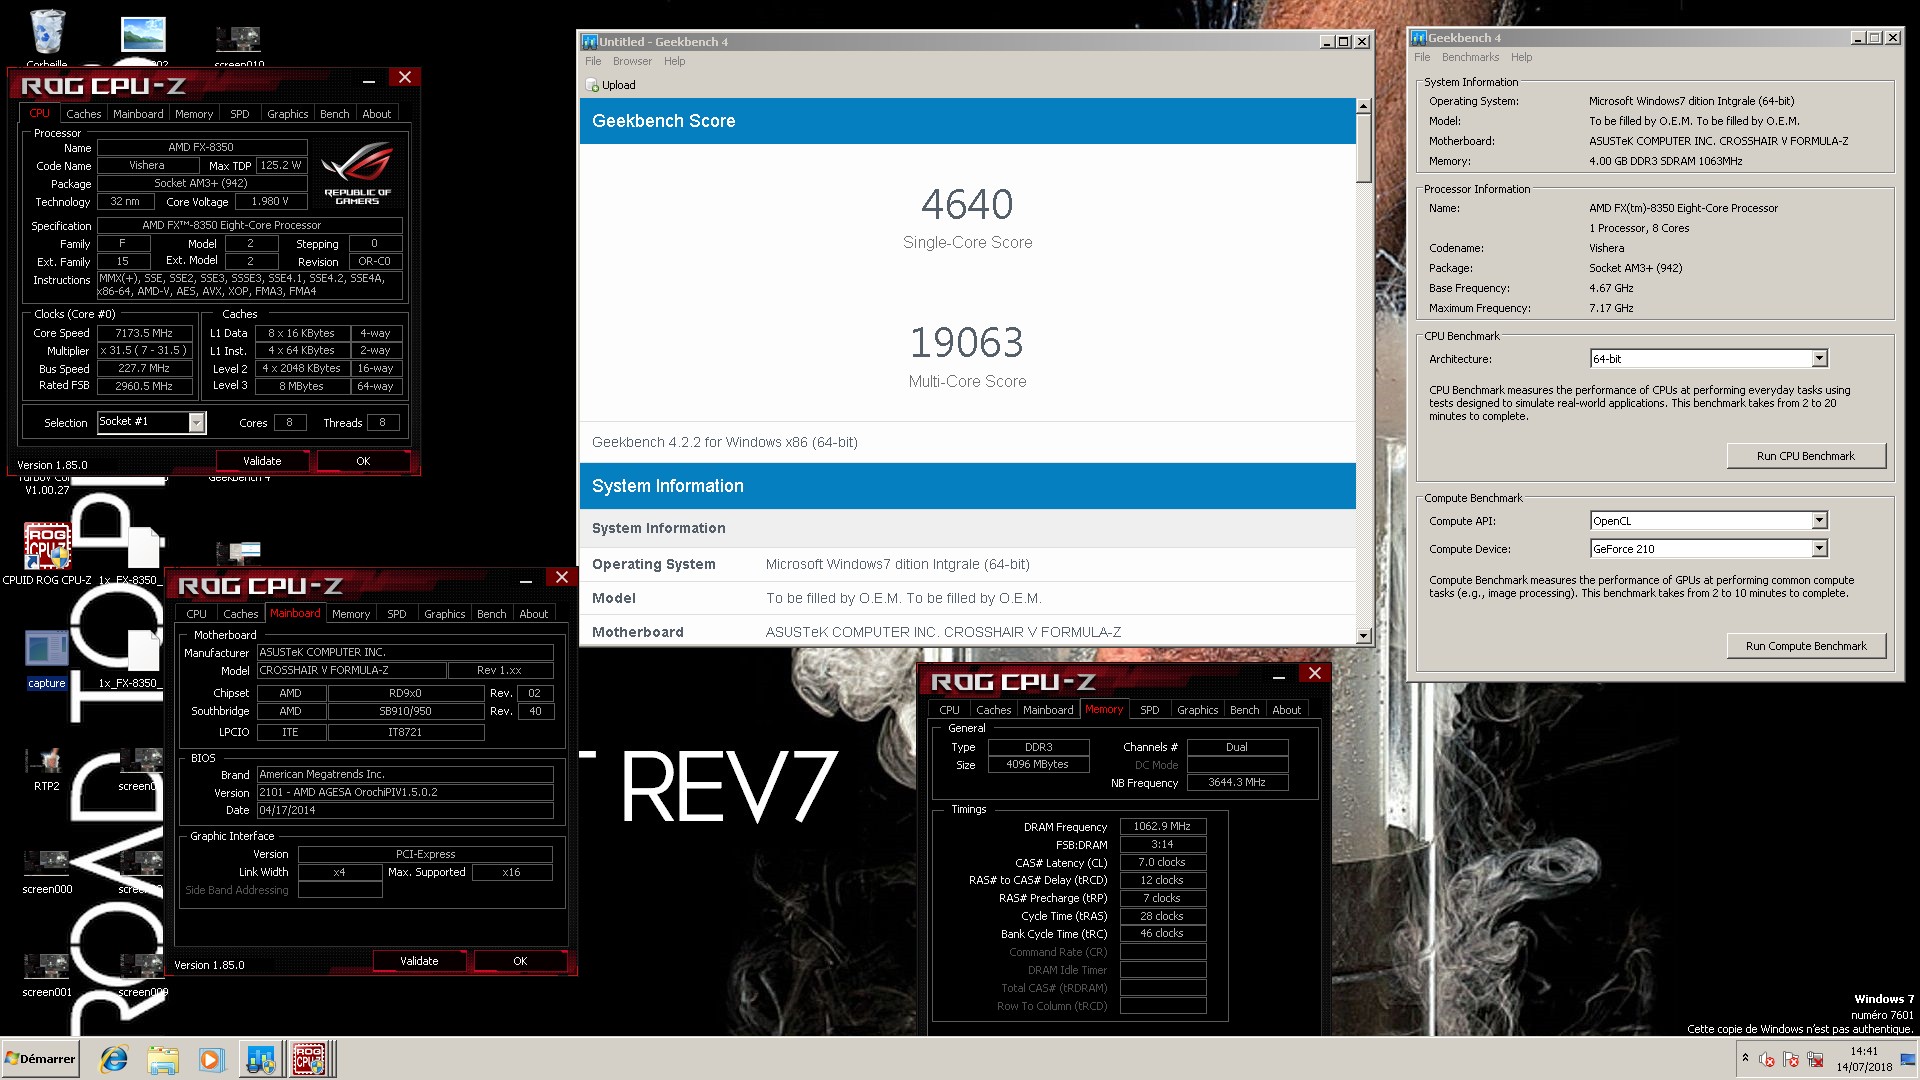
Task: Open Help menu in Untitled Geekbench window
Action: coord(674,61)
